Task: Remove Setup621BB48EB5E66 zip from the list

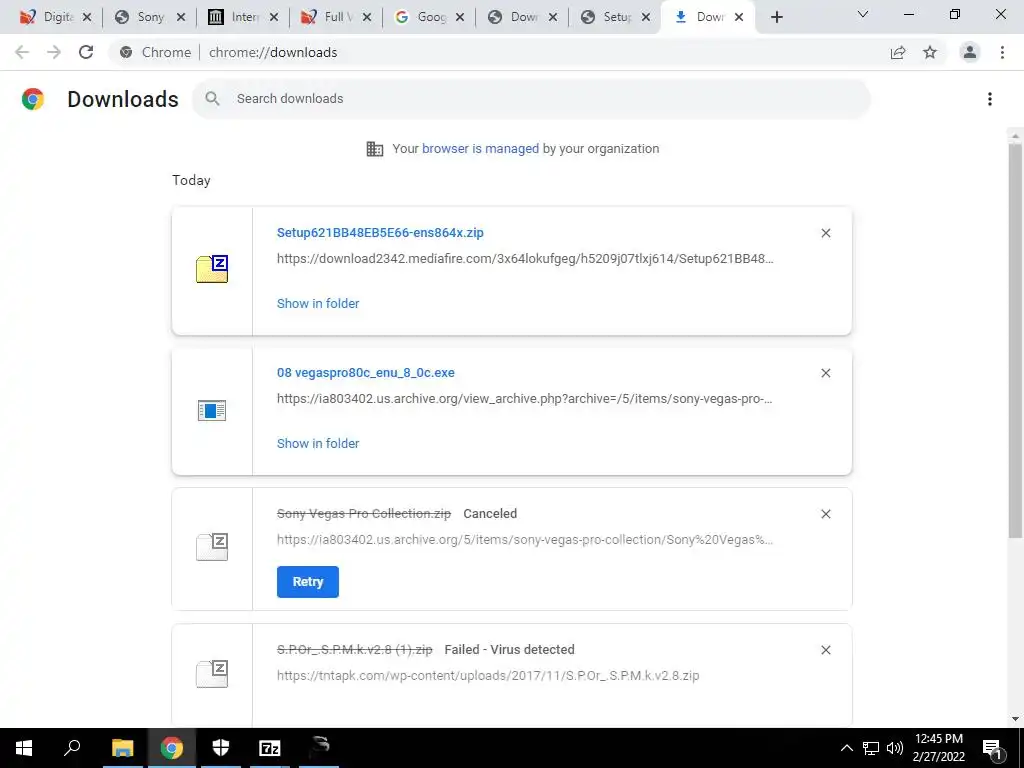Action: click(825, 233)
